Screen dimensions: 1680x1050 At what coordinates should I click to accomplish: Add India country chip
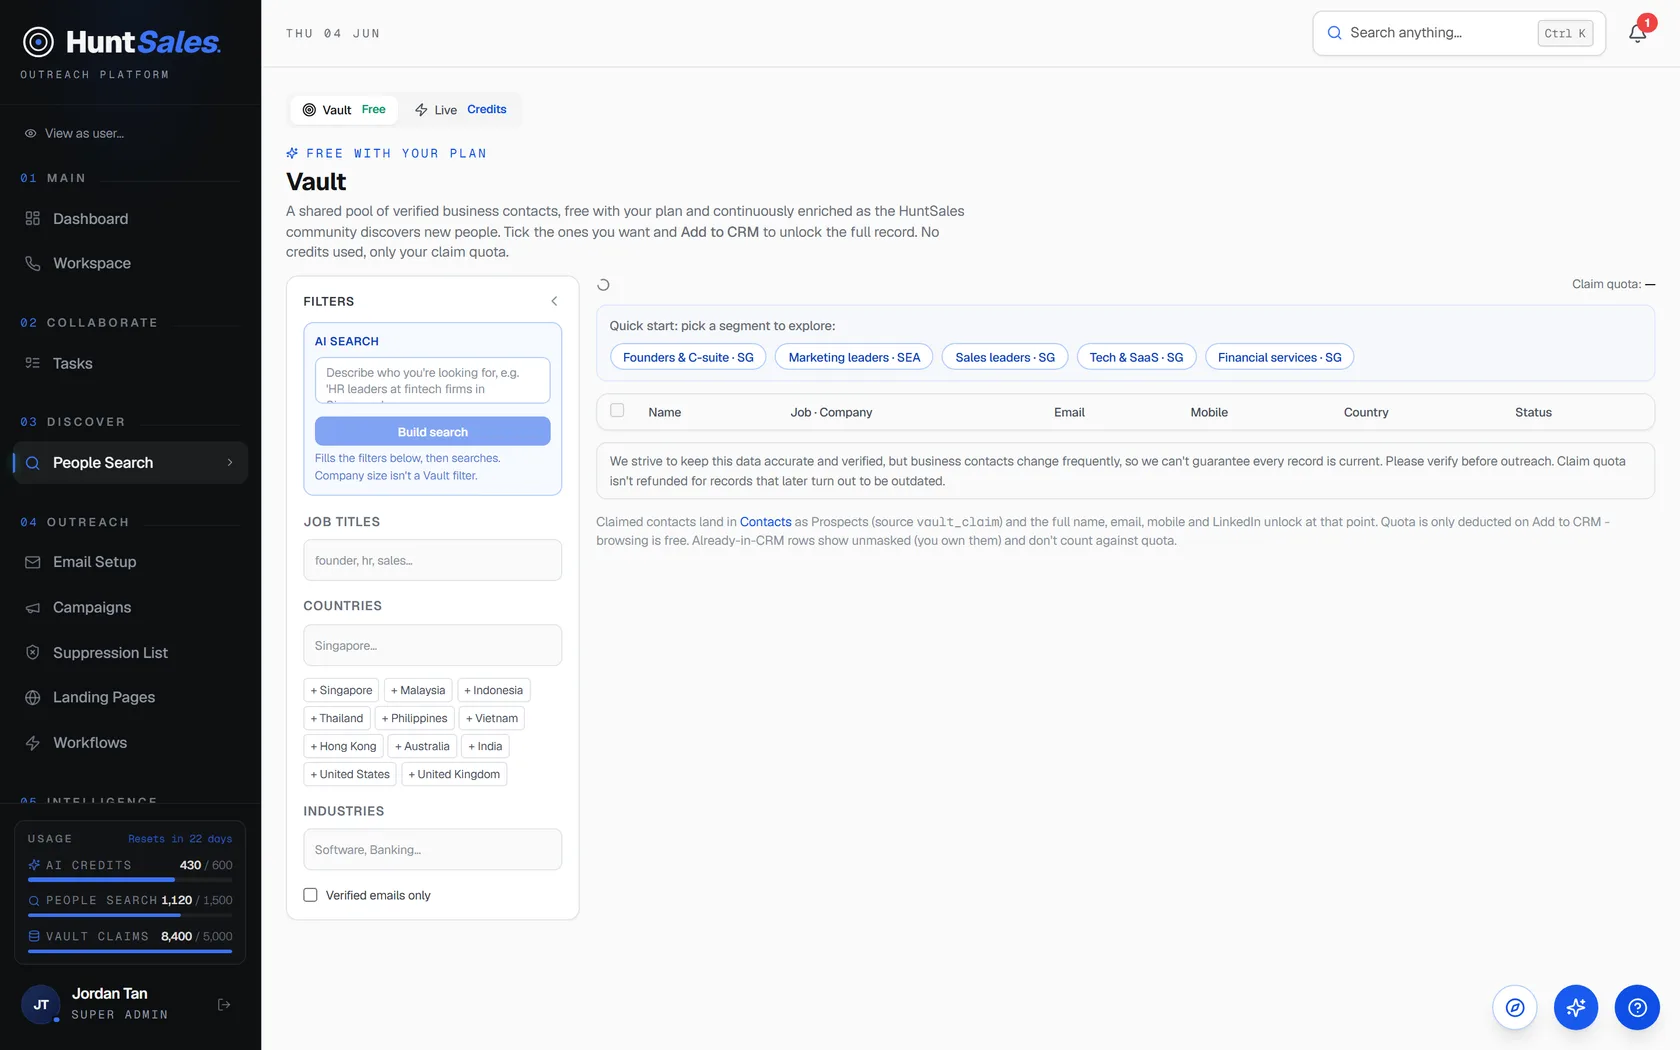(485, 746)
